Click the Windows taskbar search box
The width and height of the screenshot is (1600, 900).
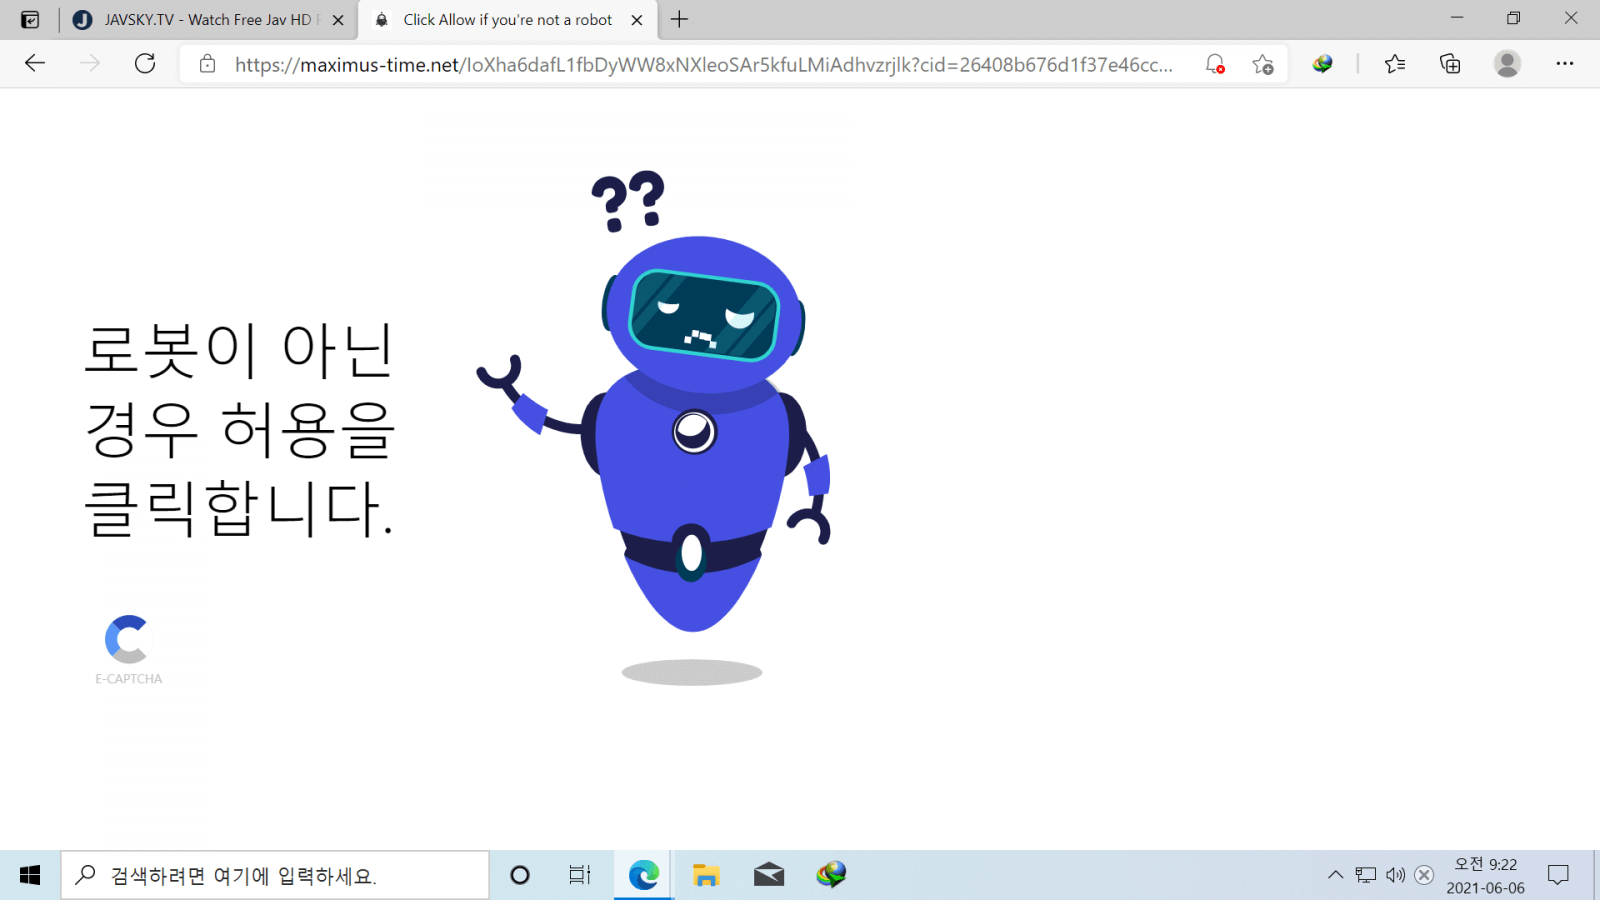click(275, 875)
